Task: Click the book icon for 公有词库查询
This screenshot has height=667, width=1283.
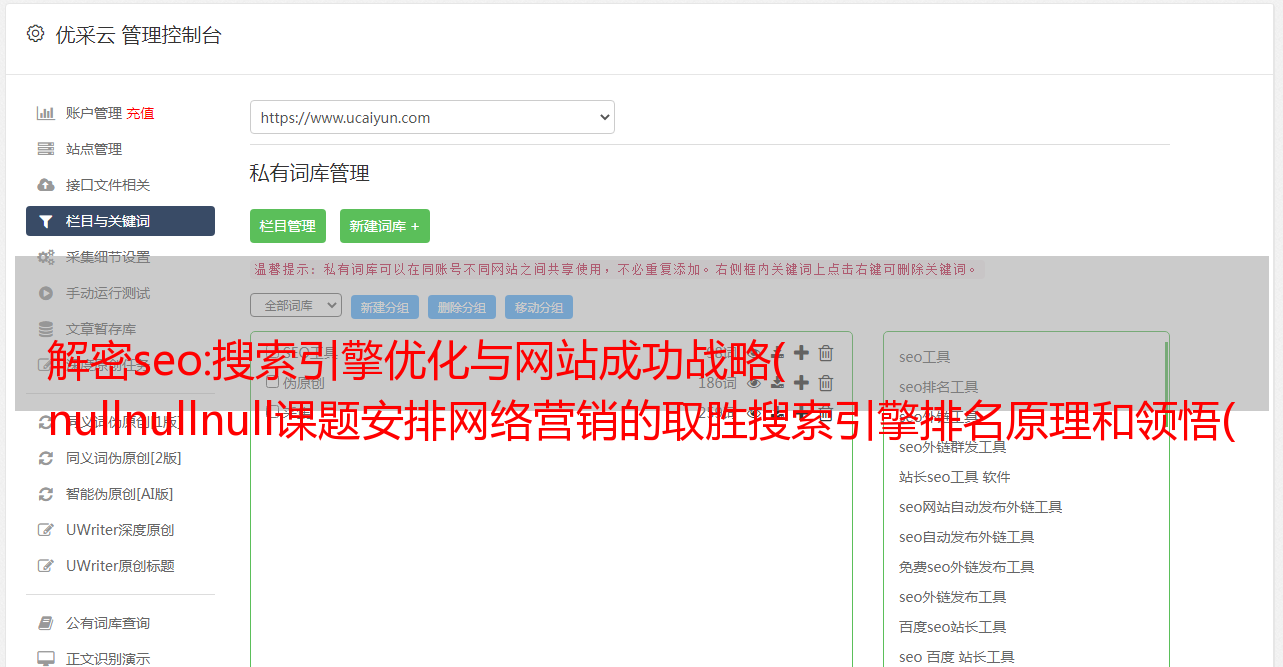Action: coord(45,623)
